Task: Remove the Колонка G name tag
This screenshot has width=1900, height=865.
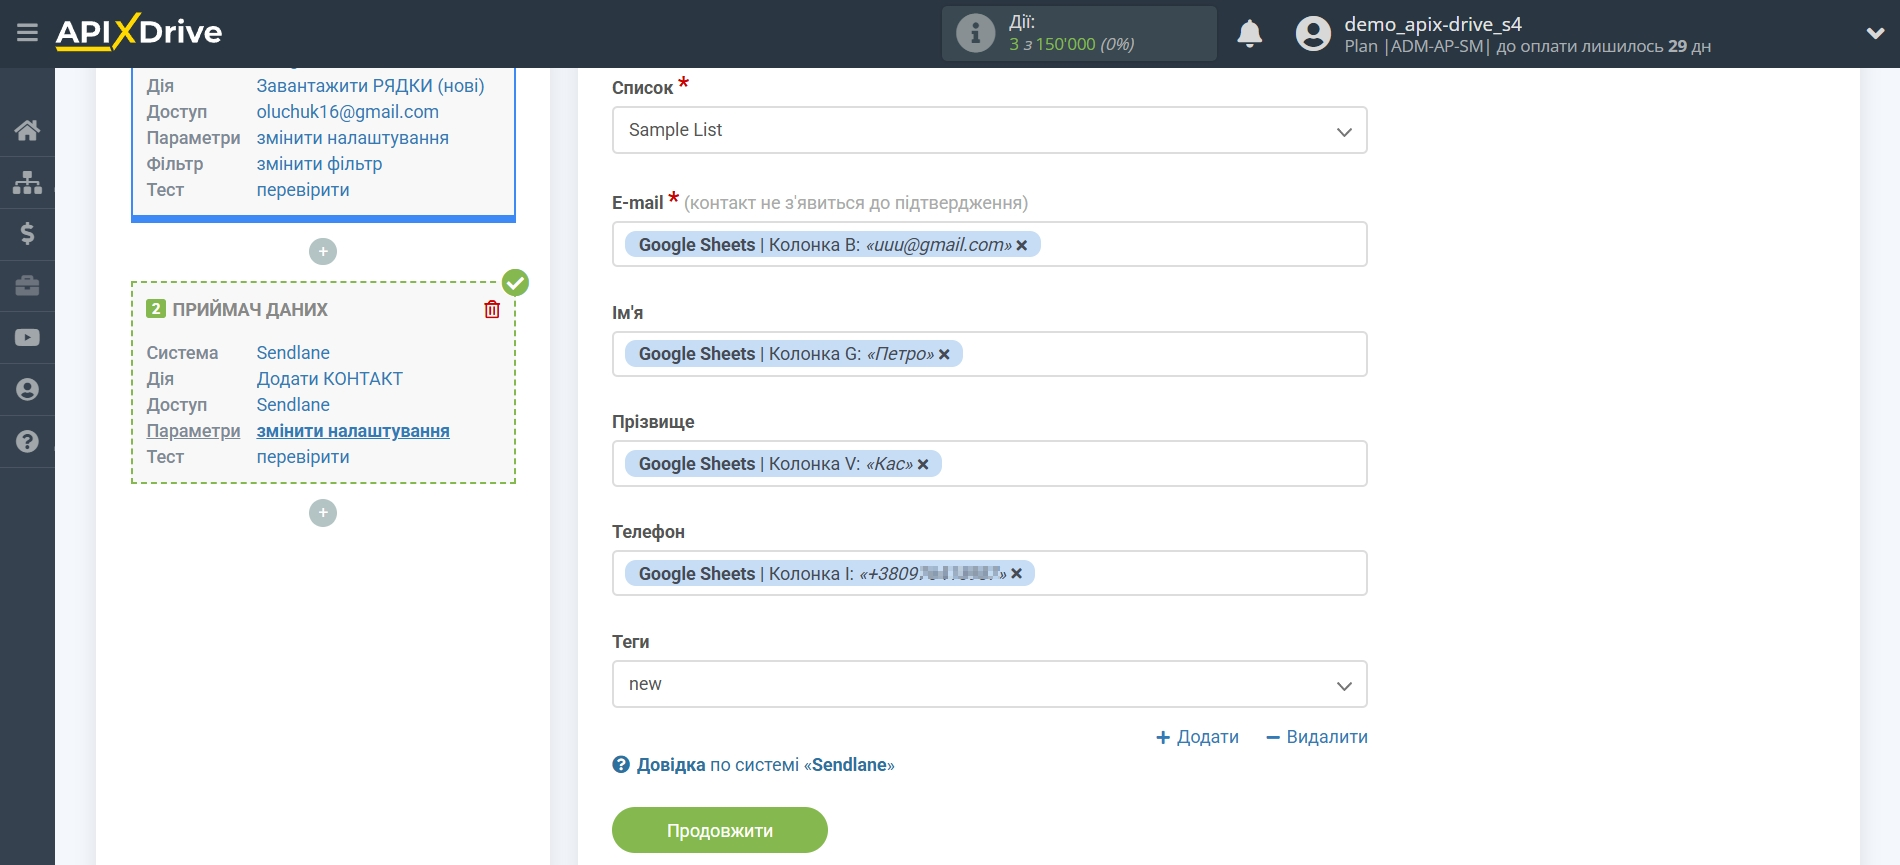Action: click(x=944, y=354)
